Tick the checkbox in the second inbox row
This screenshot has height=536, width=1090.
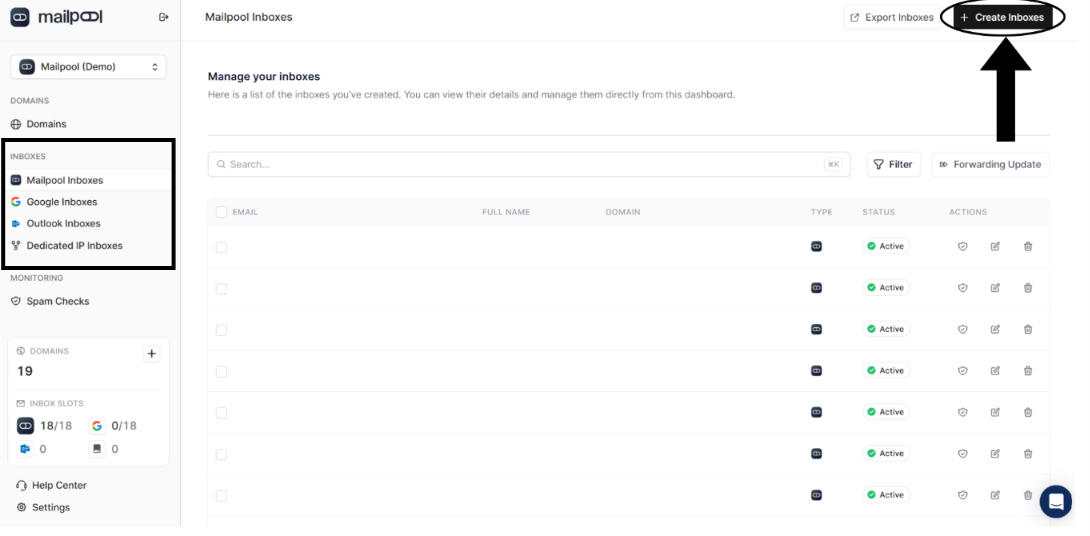click(221, 289)
